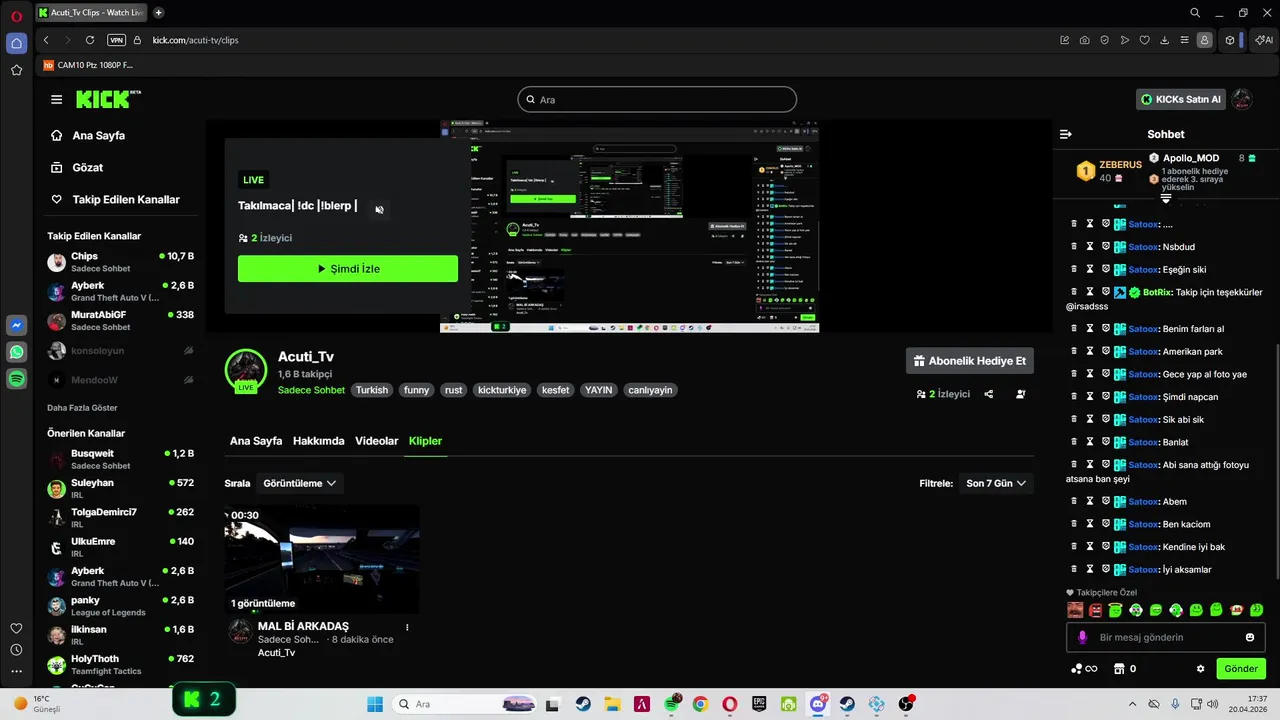1280x720 pixels.
Task: Focus the Bir mesaj gönderin chat box
Action: click(1165, 637)
